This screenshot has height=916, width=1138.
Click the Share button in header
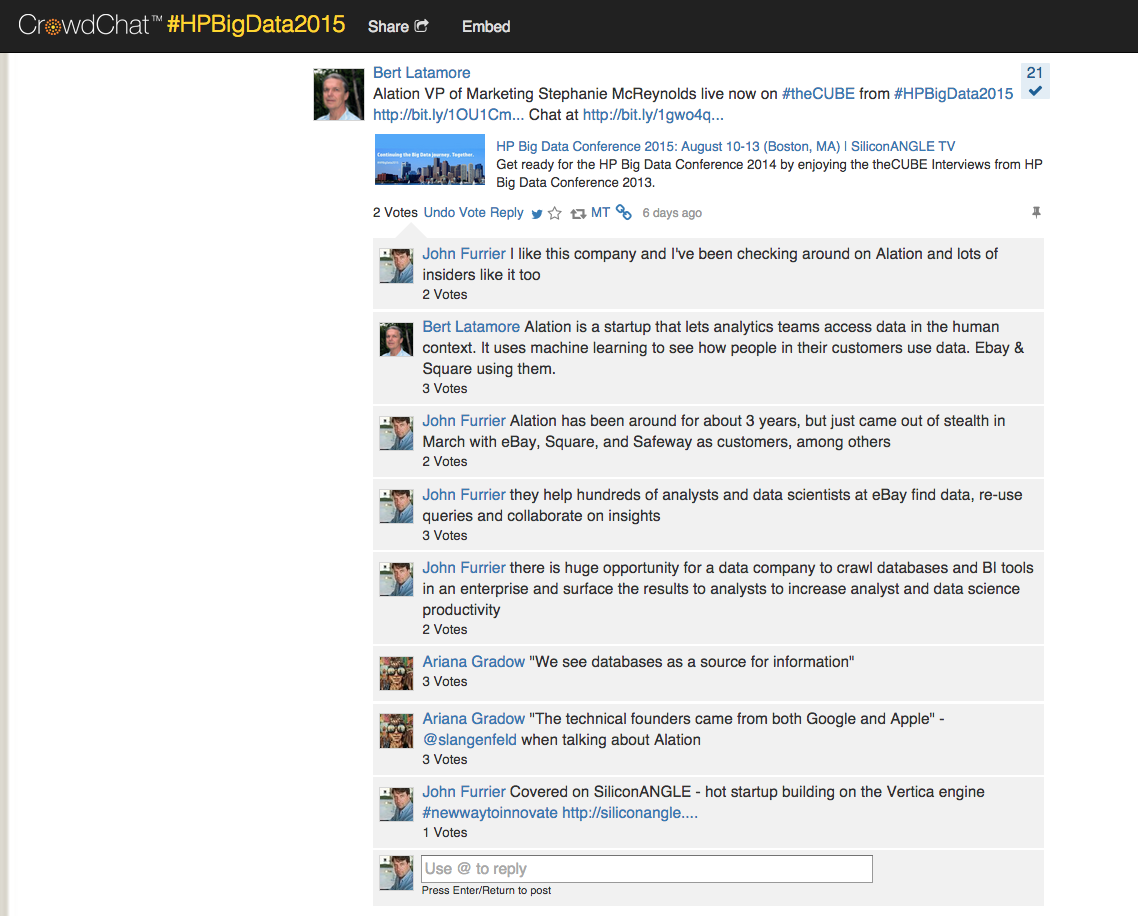[x=398, y=27]
